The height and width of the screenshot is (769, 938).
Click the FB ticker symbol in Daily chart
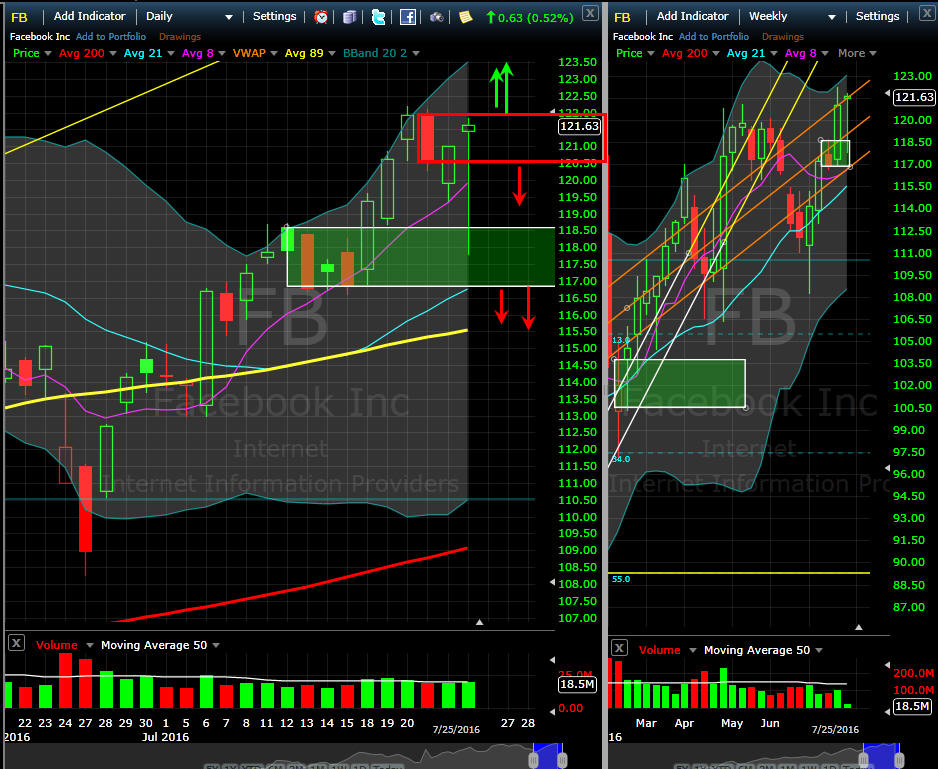tap(20, 17)
